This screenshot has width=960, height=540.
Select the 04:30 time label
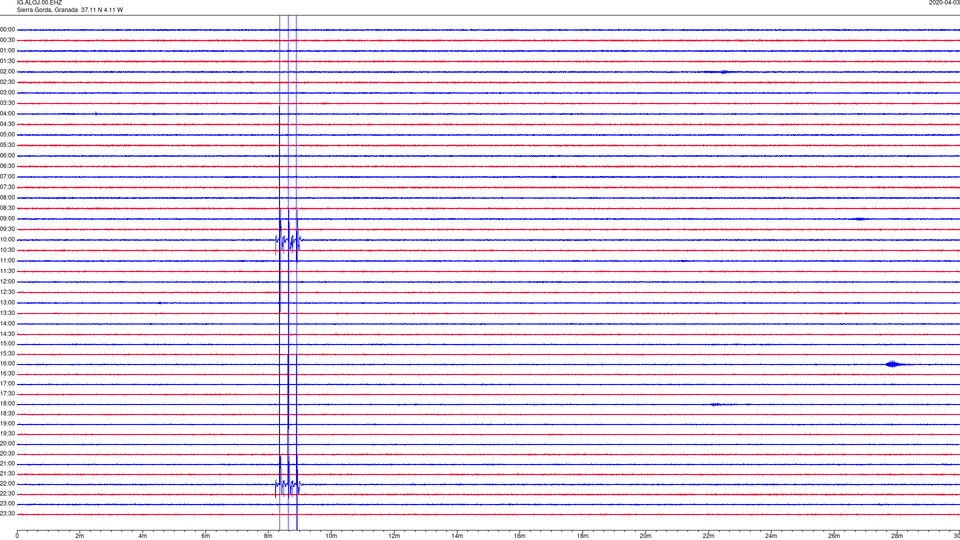pyautogui.click(x=7, y=124)
